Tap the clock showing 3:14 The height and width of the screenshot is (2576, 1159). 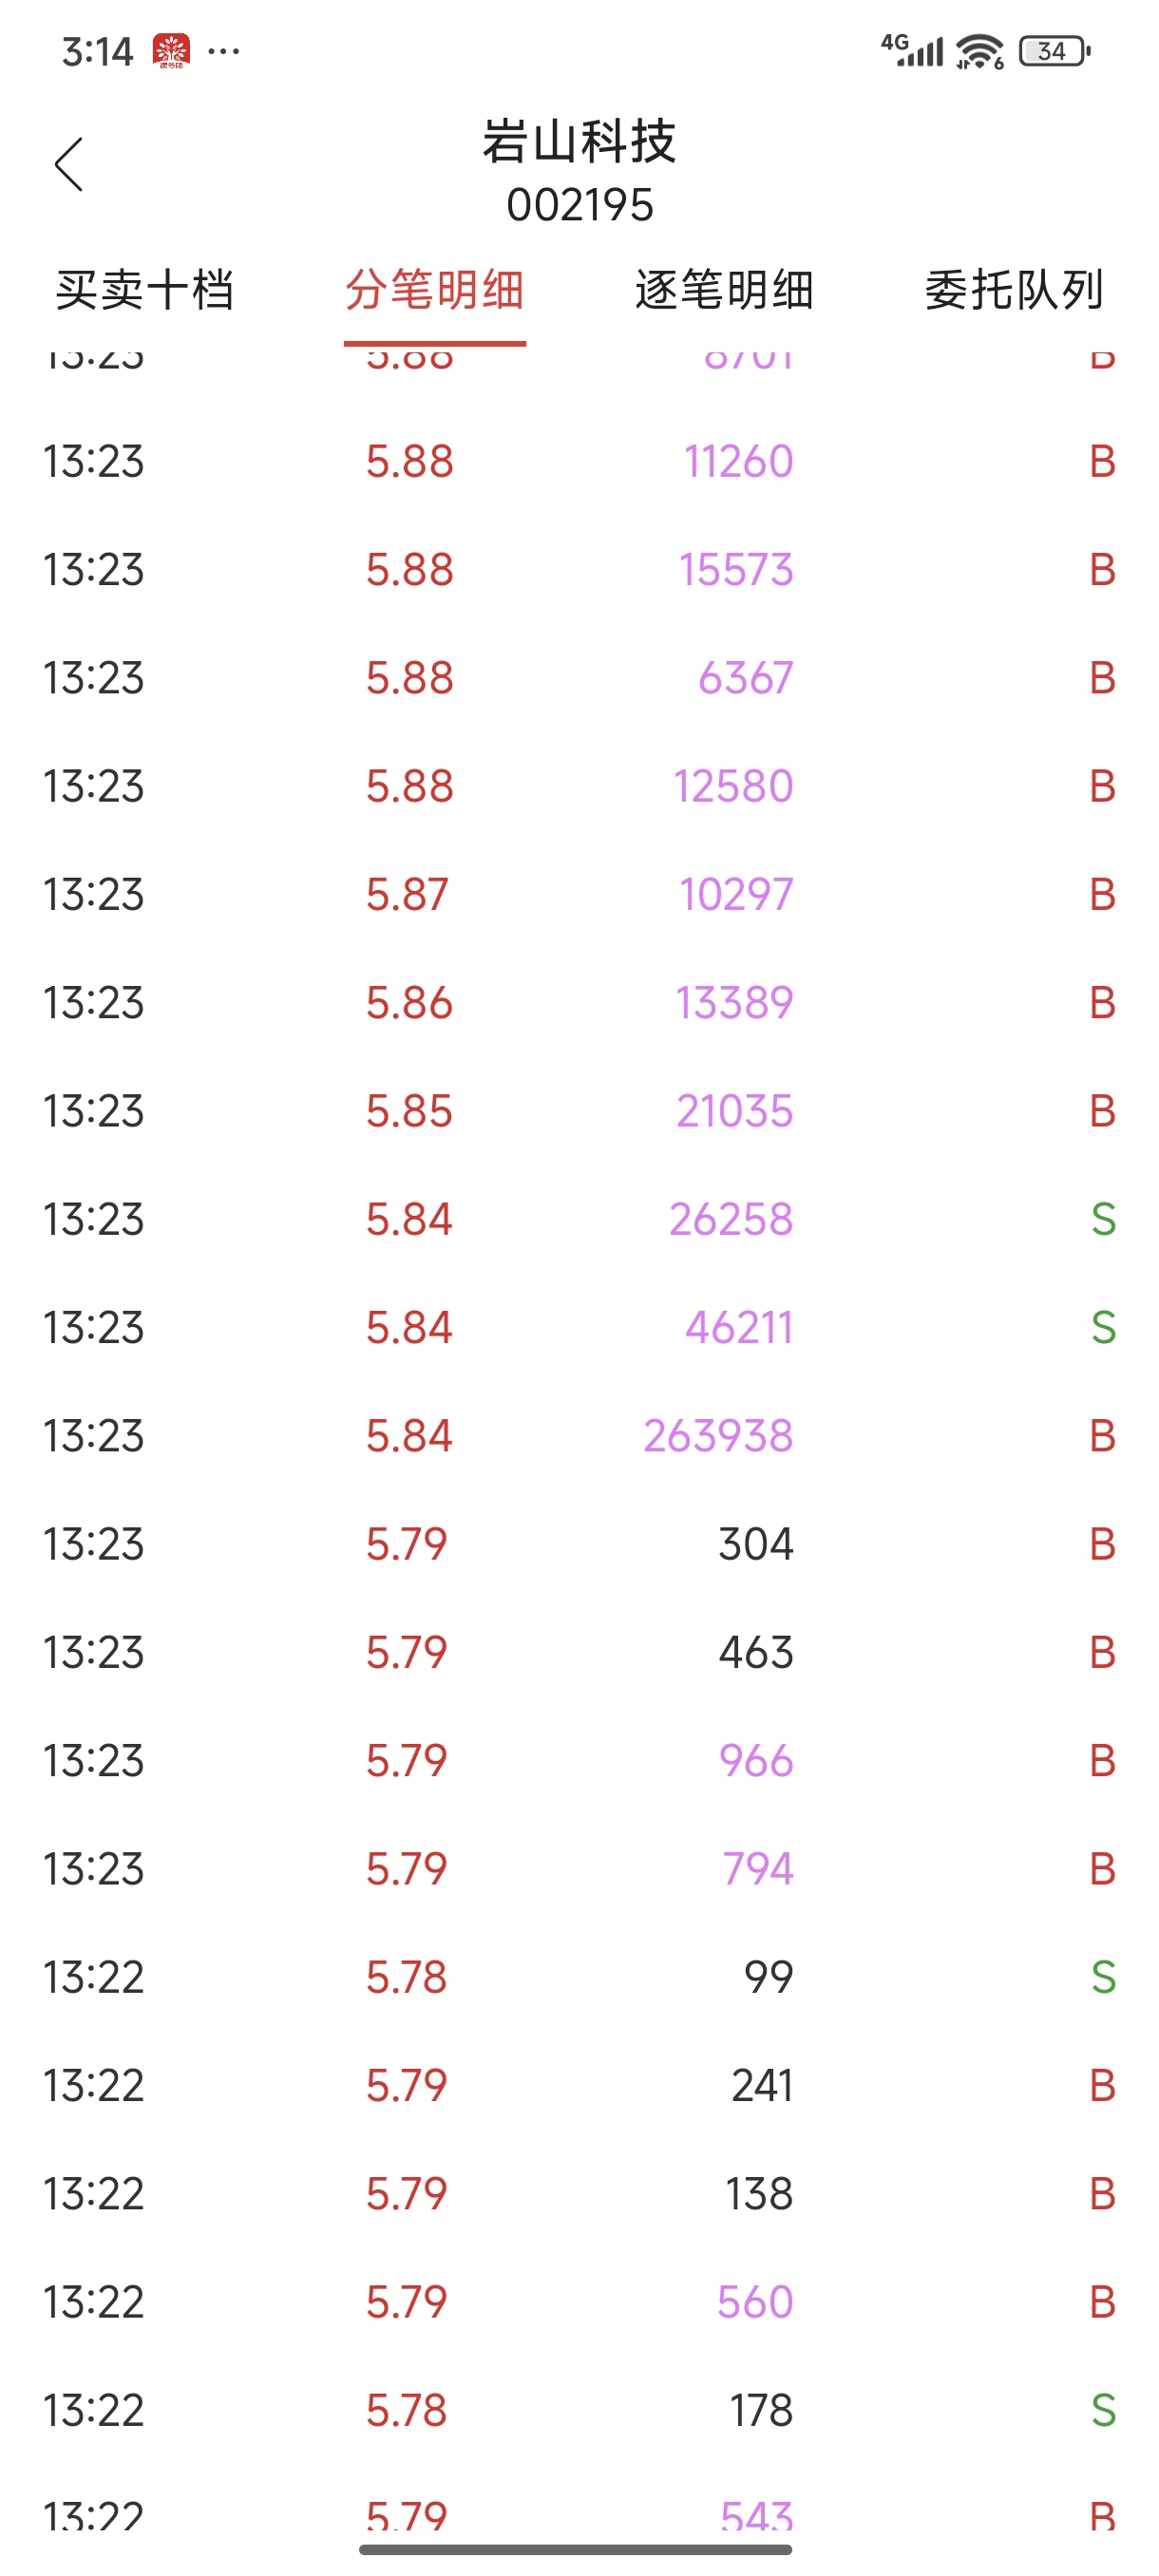tap(97, 52)
